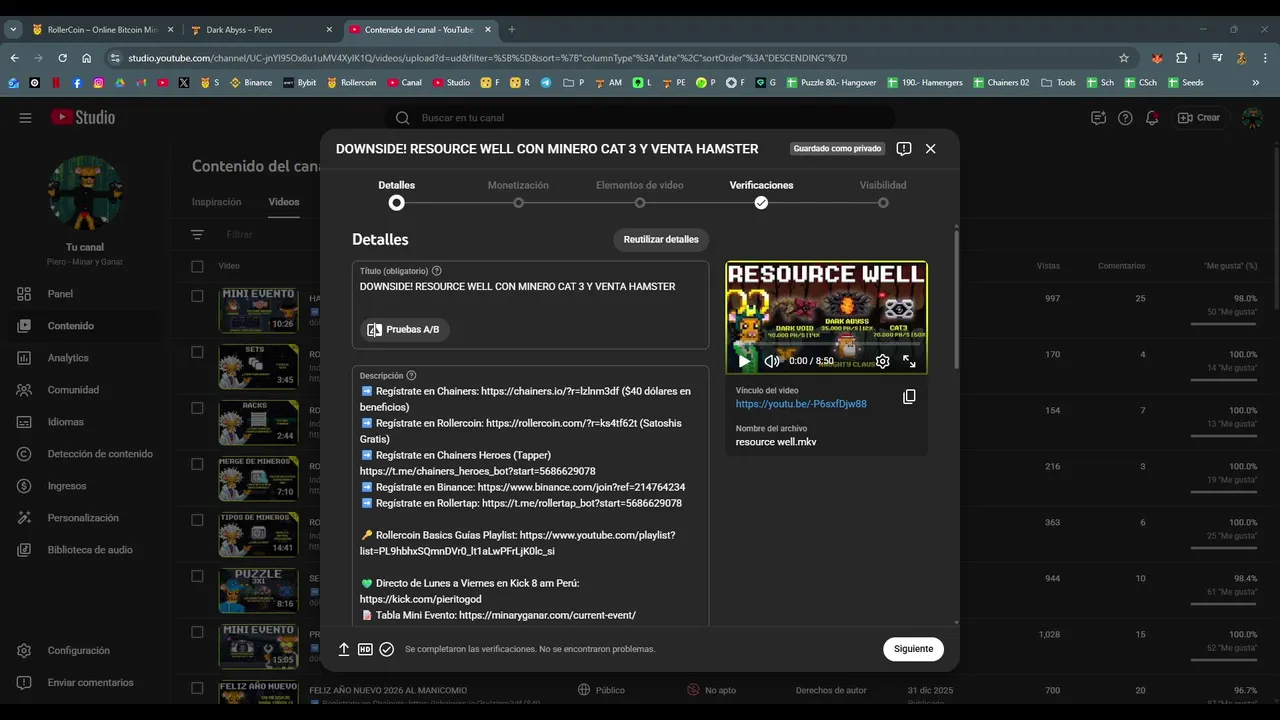Click the Siguiente button
This screenshot has height=720, width=1280.
pos(913,649)
